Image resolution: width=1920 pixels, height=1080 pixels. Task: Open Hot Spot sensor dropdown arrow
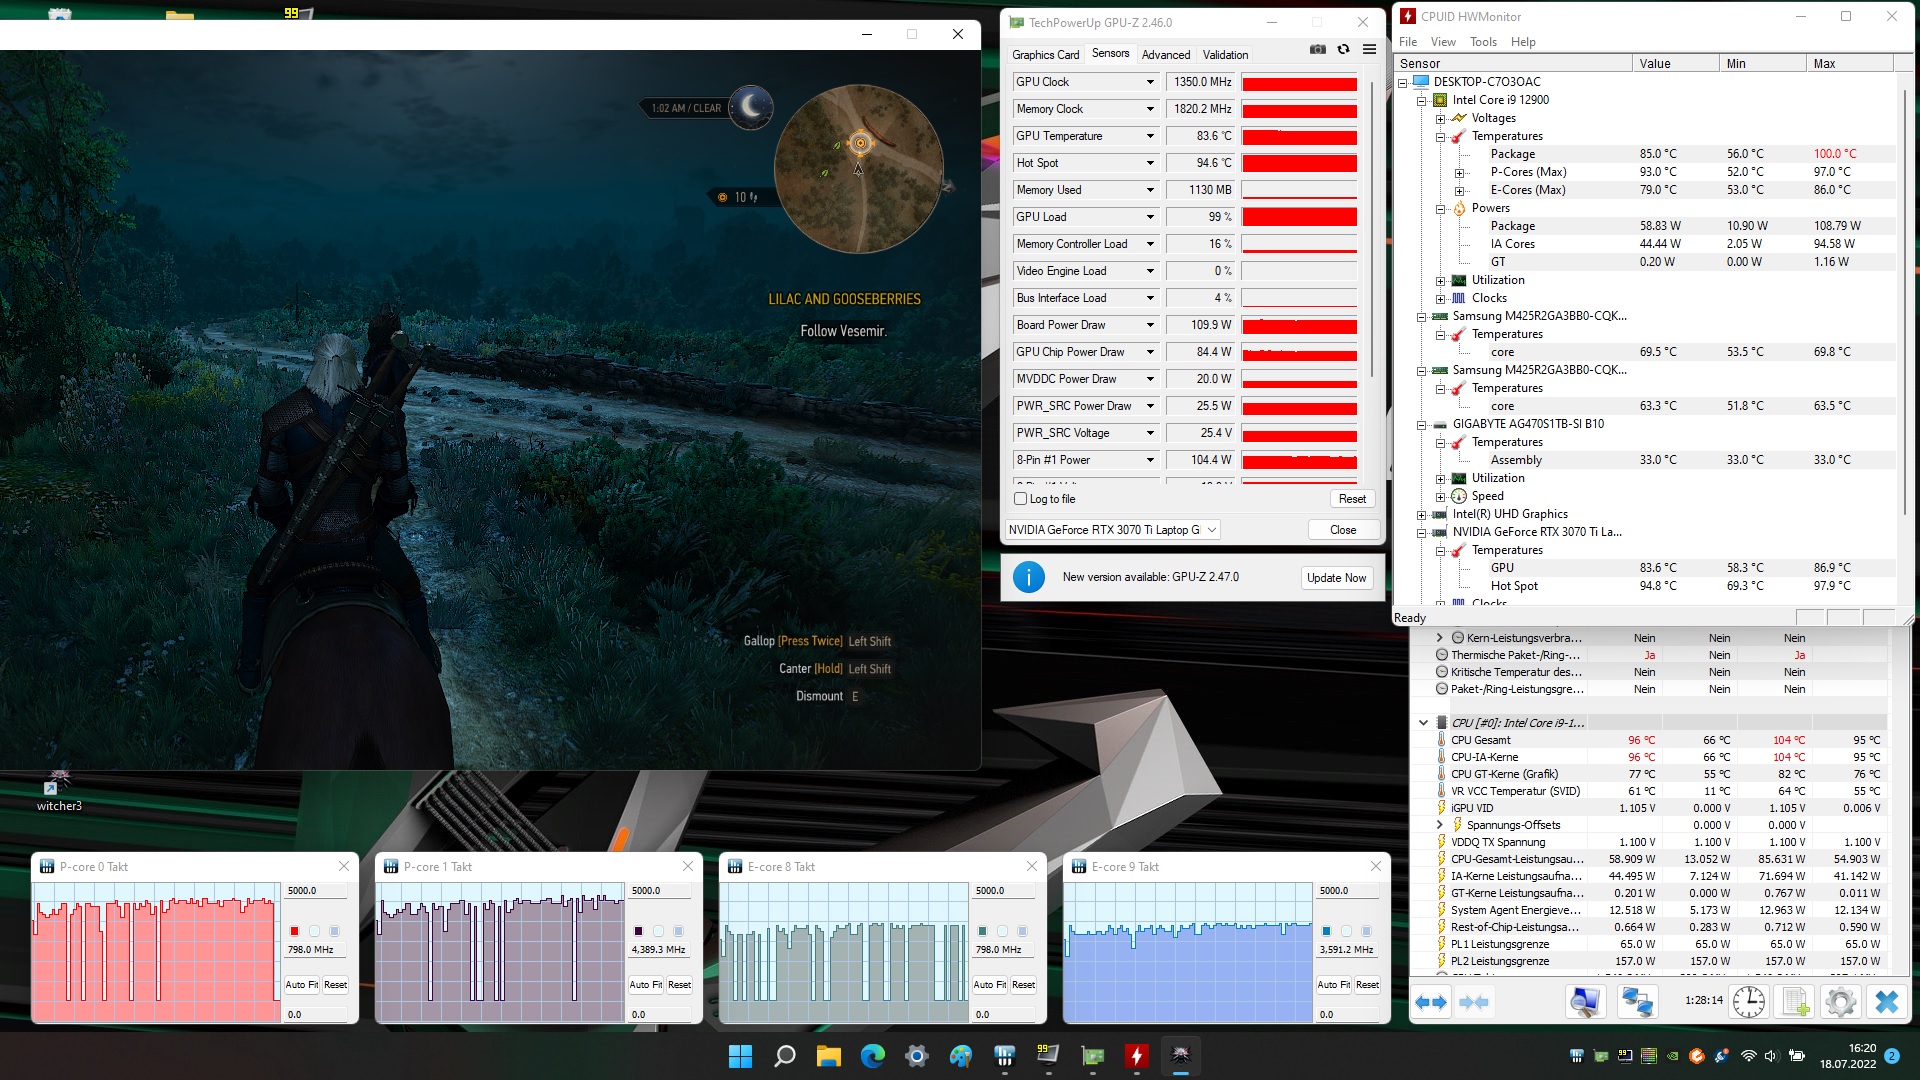(x=1150, y=163)
